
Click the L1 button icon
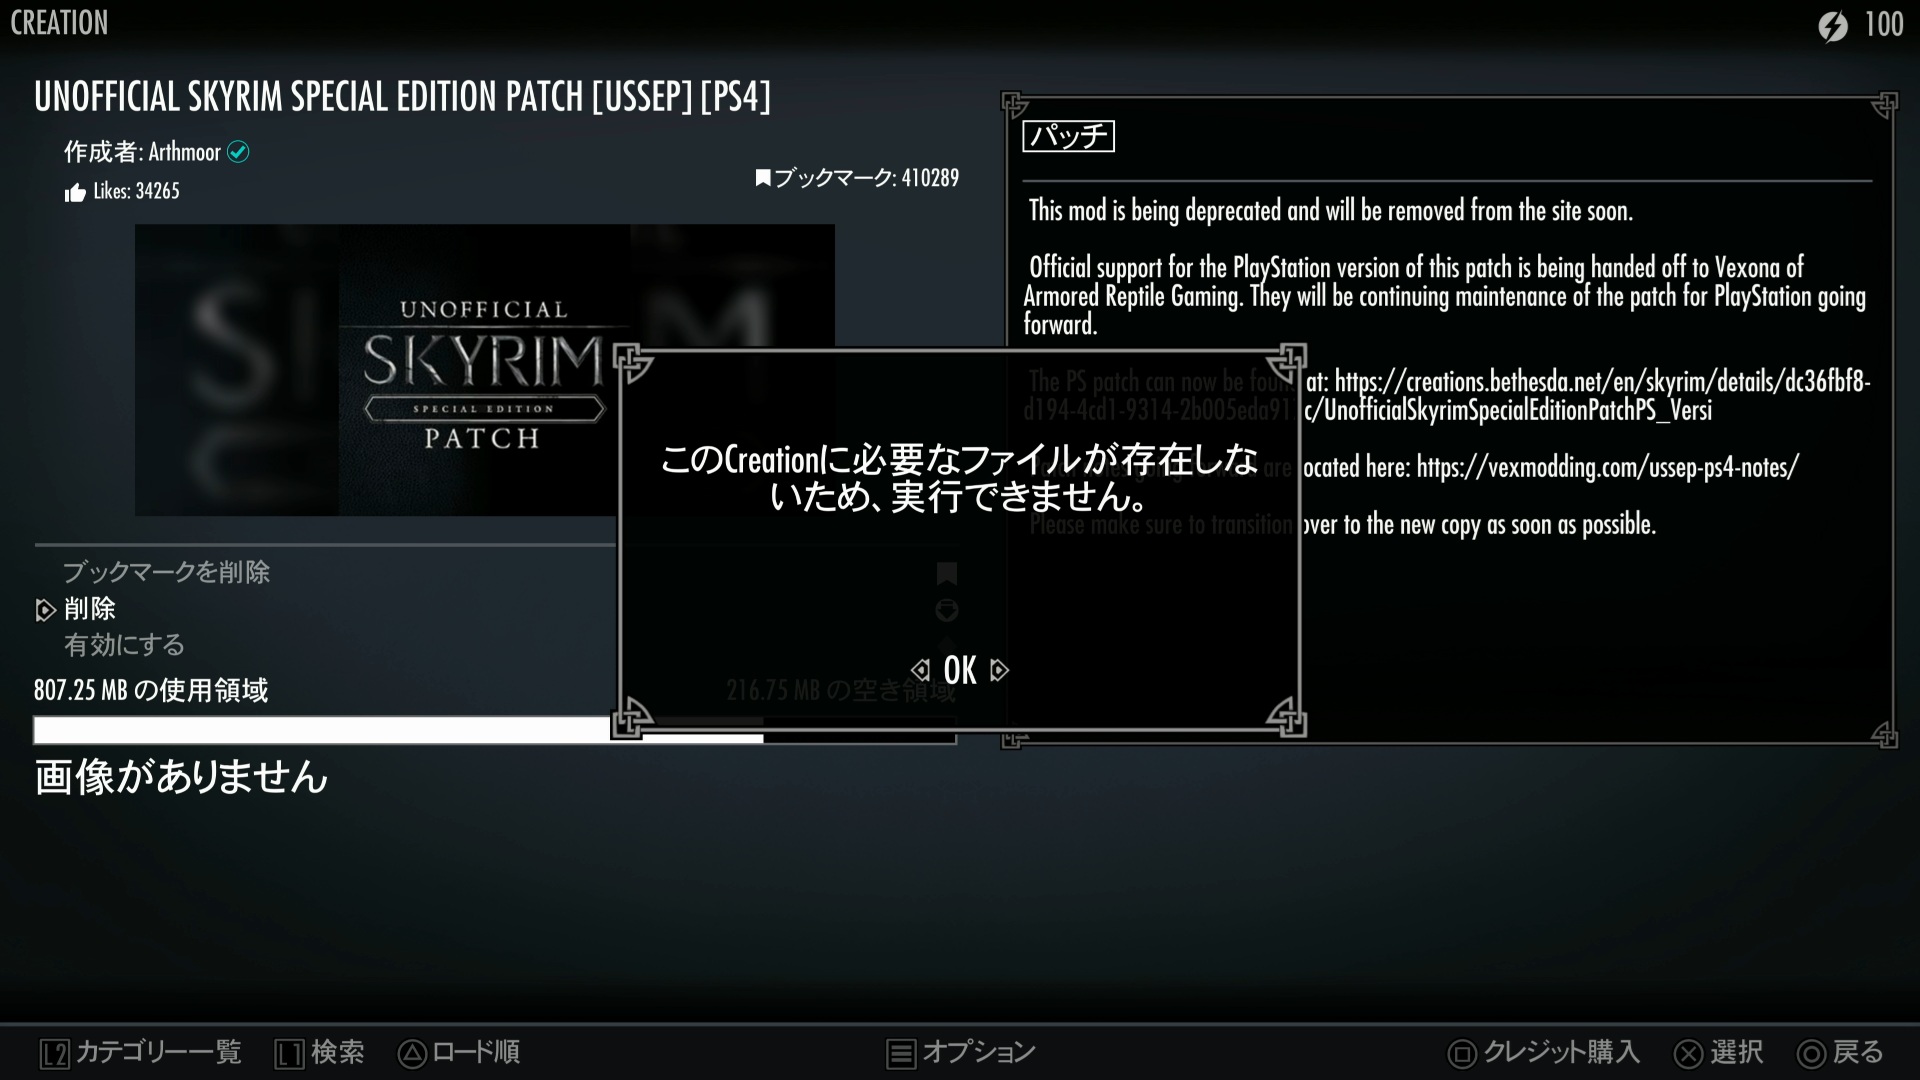tap(289, 1054)
